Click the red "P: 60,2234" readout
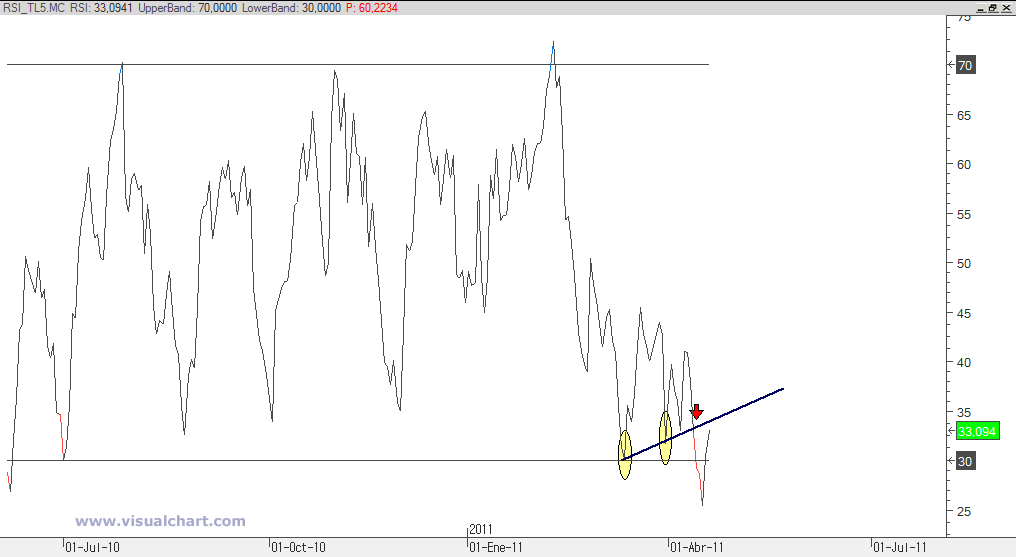 (371, 8)
